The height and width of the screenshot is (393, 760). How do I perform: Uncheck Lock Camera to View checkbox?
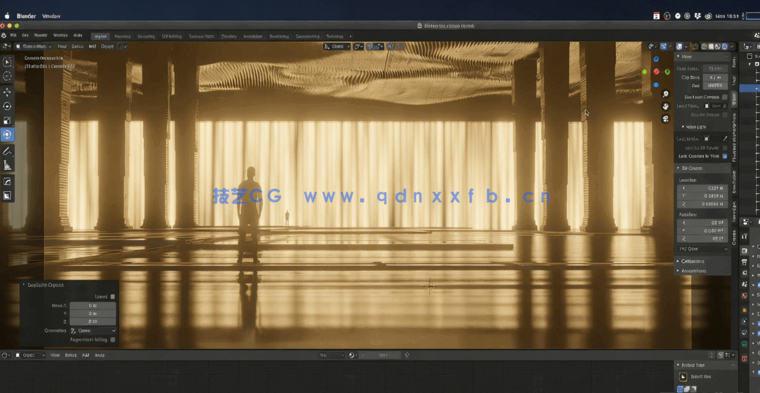point(725,156)
